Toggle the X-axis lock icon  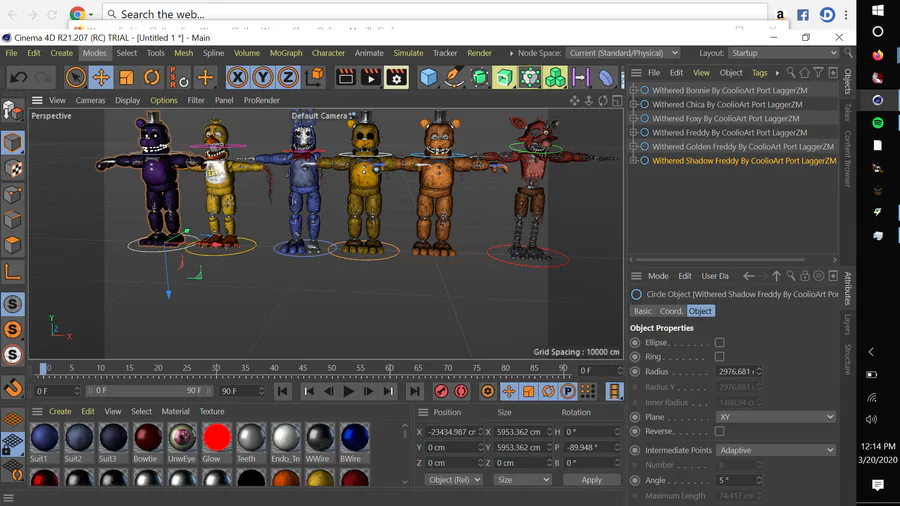[x=237, y=77]
